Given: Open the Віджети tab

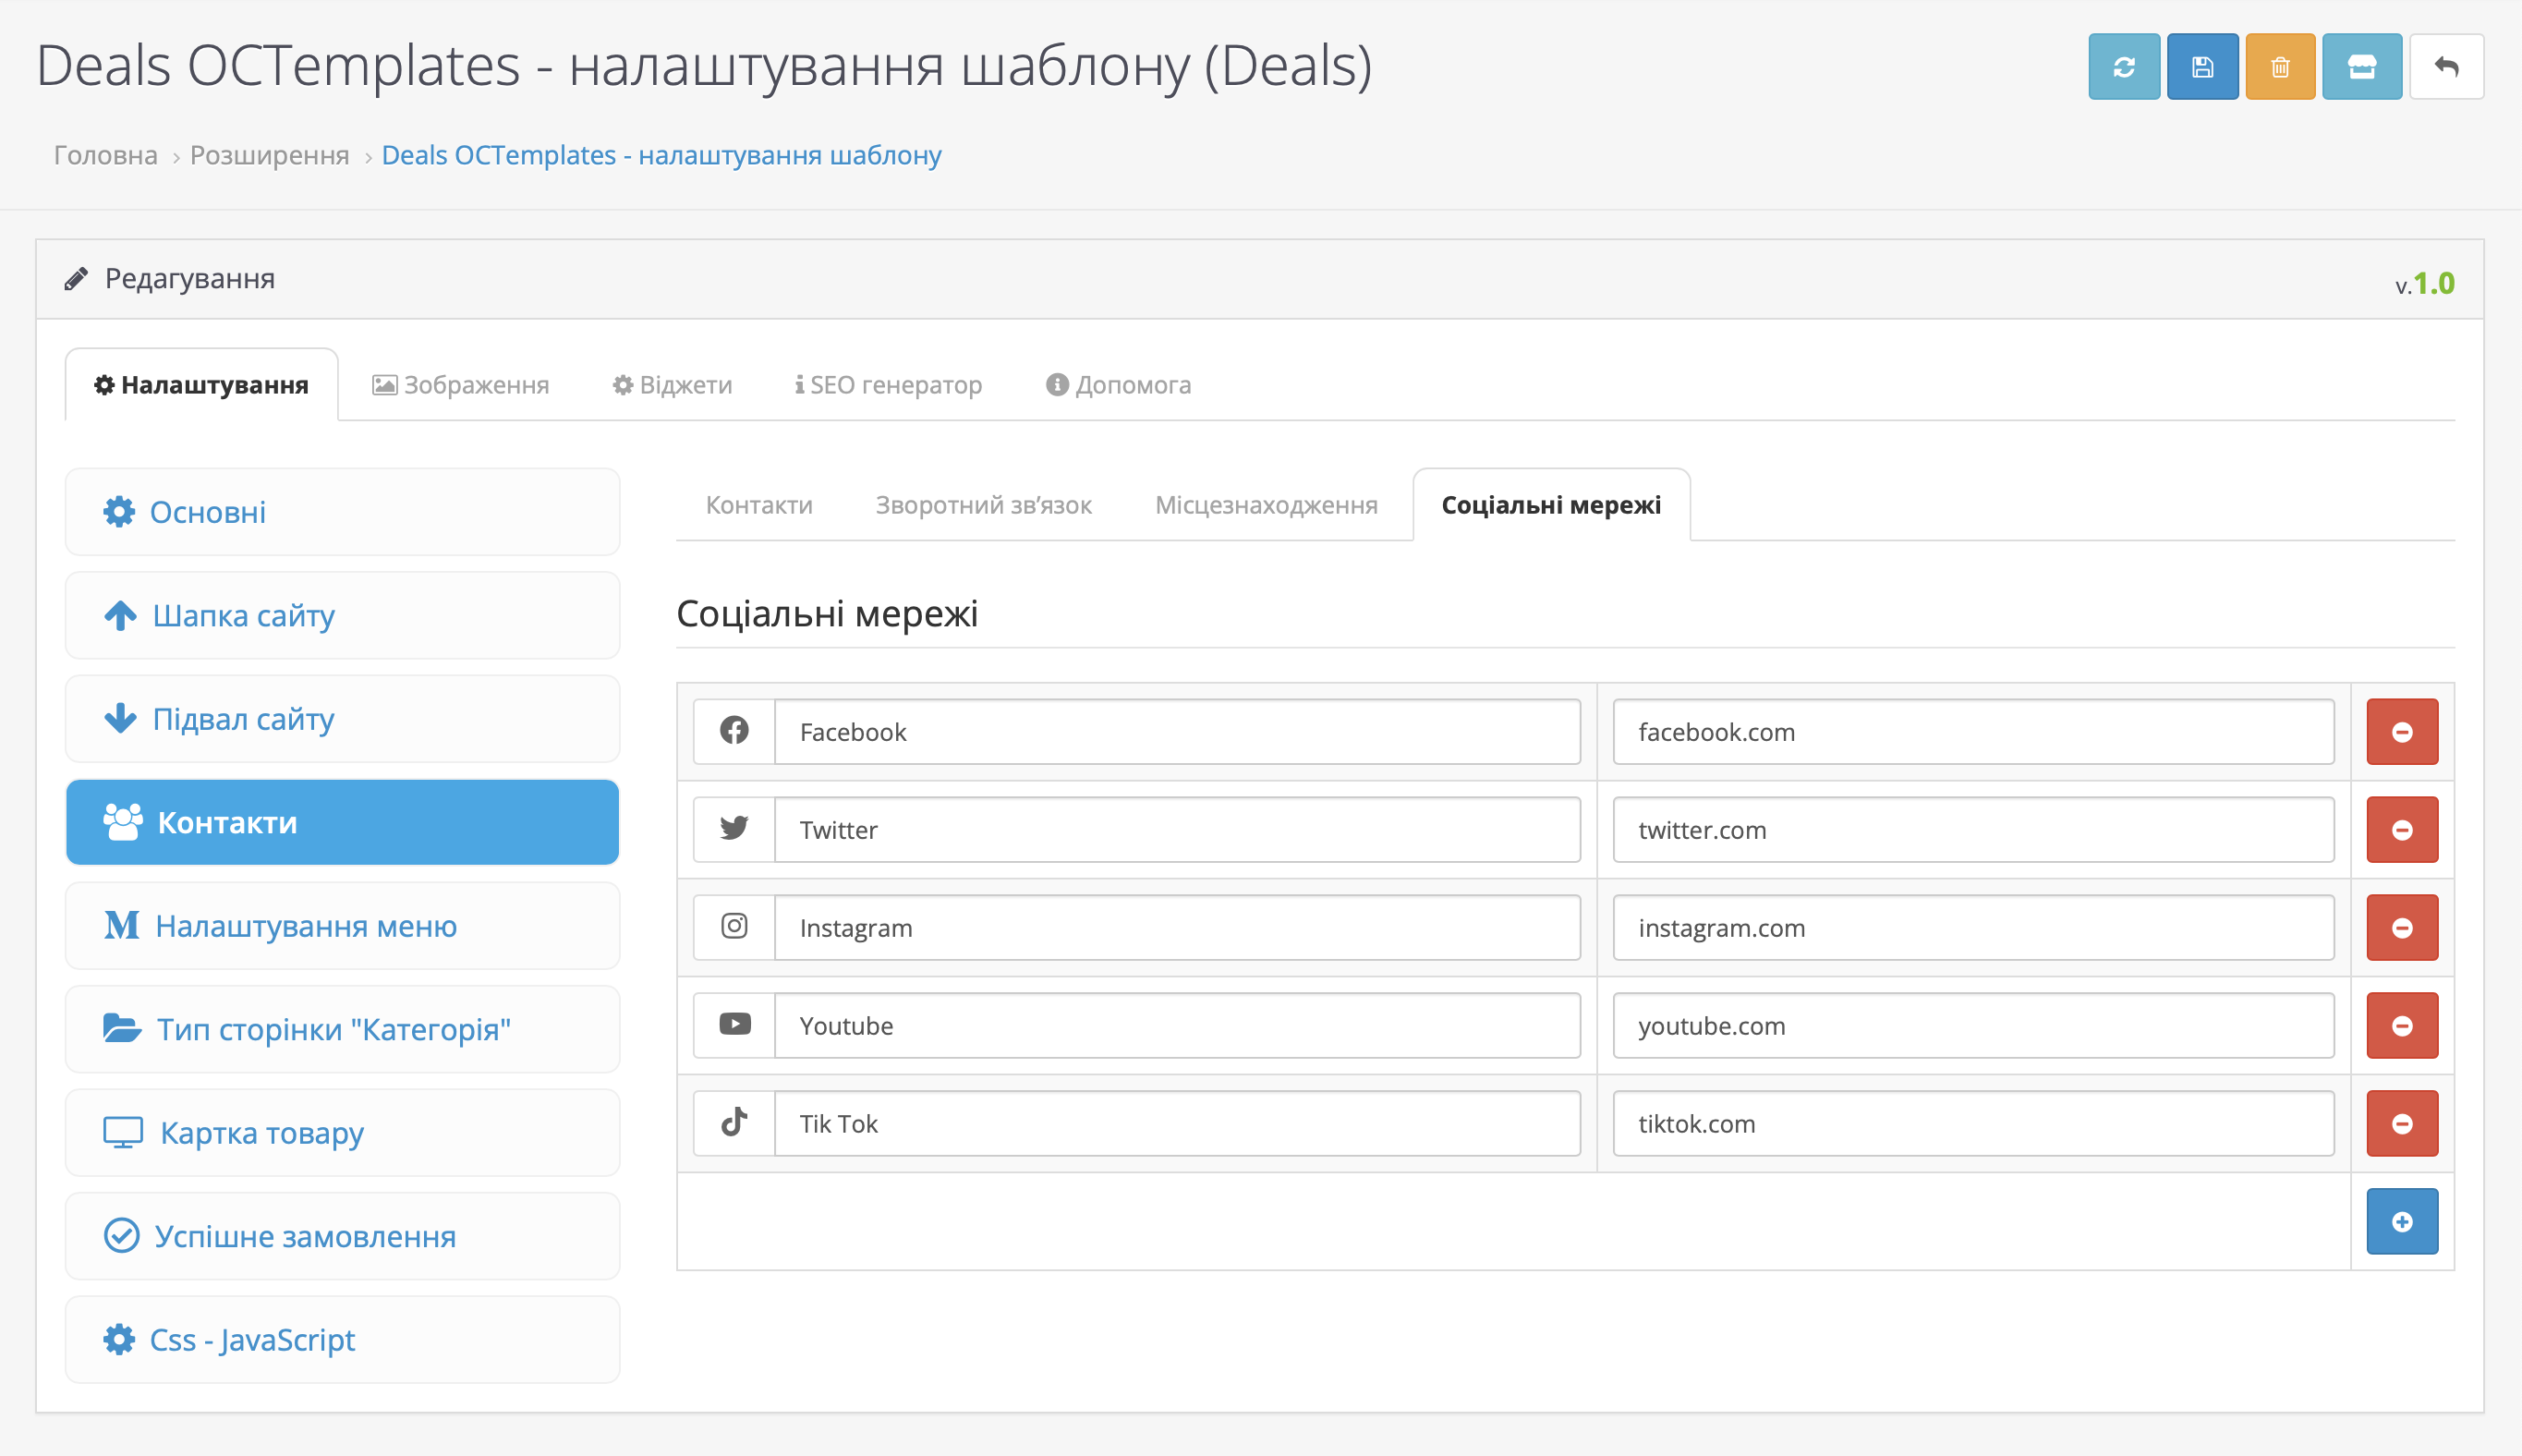Looking at the screenshot, I should point(672,385).
